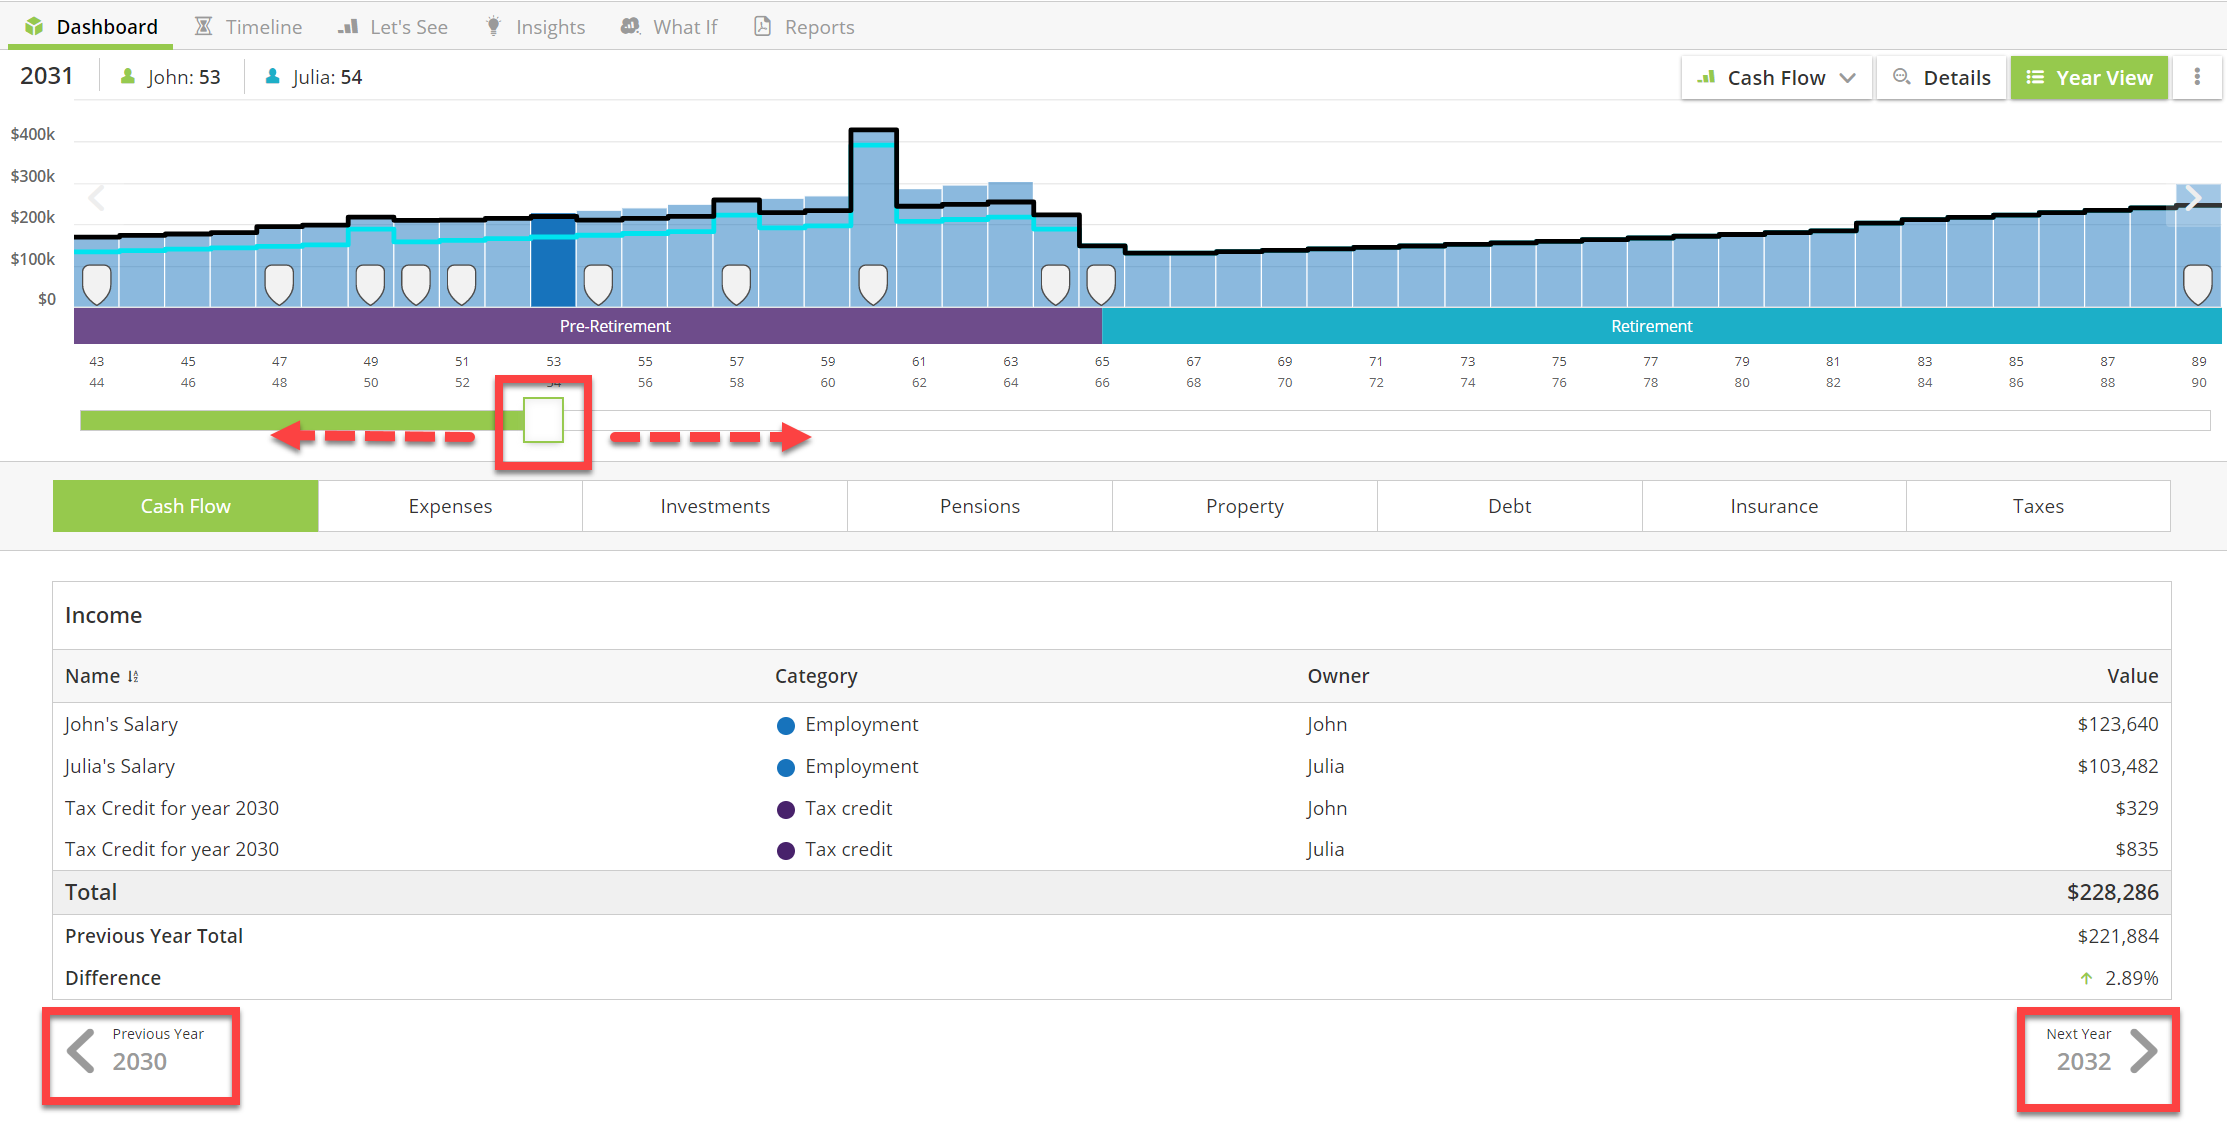Select Julia's person icon in header
Screen dimensions: 2227x1124
[x=272, y=77]
